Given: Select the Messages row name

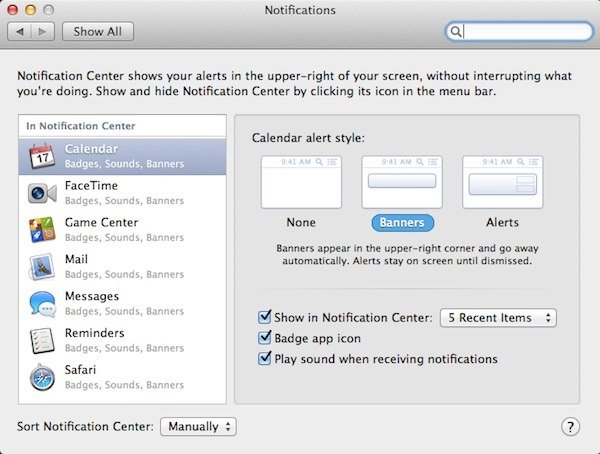Looking at the screenshot, I should coord(92,296).
